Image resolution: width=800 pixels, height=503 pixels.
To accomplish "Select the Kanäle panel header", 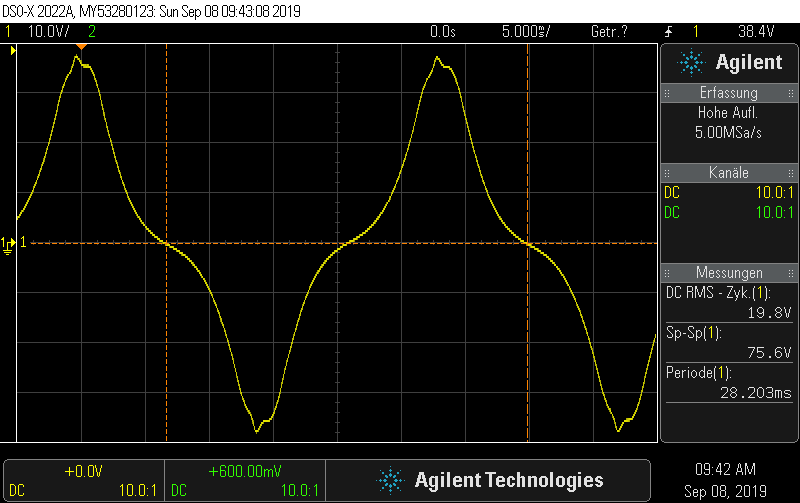I will (x=729, y=172).
